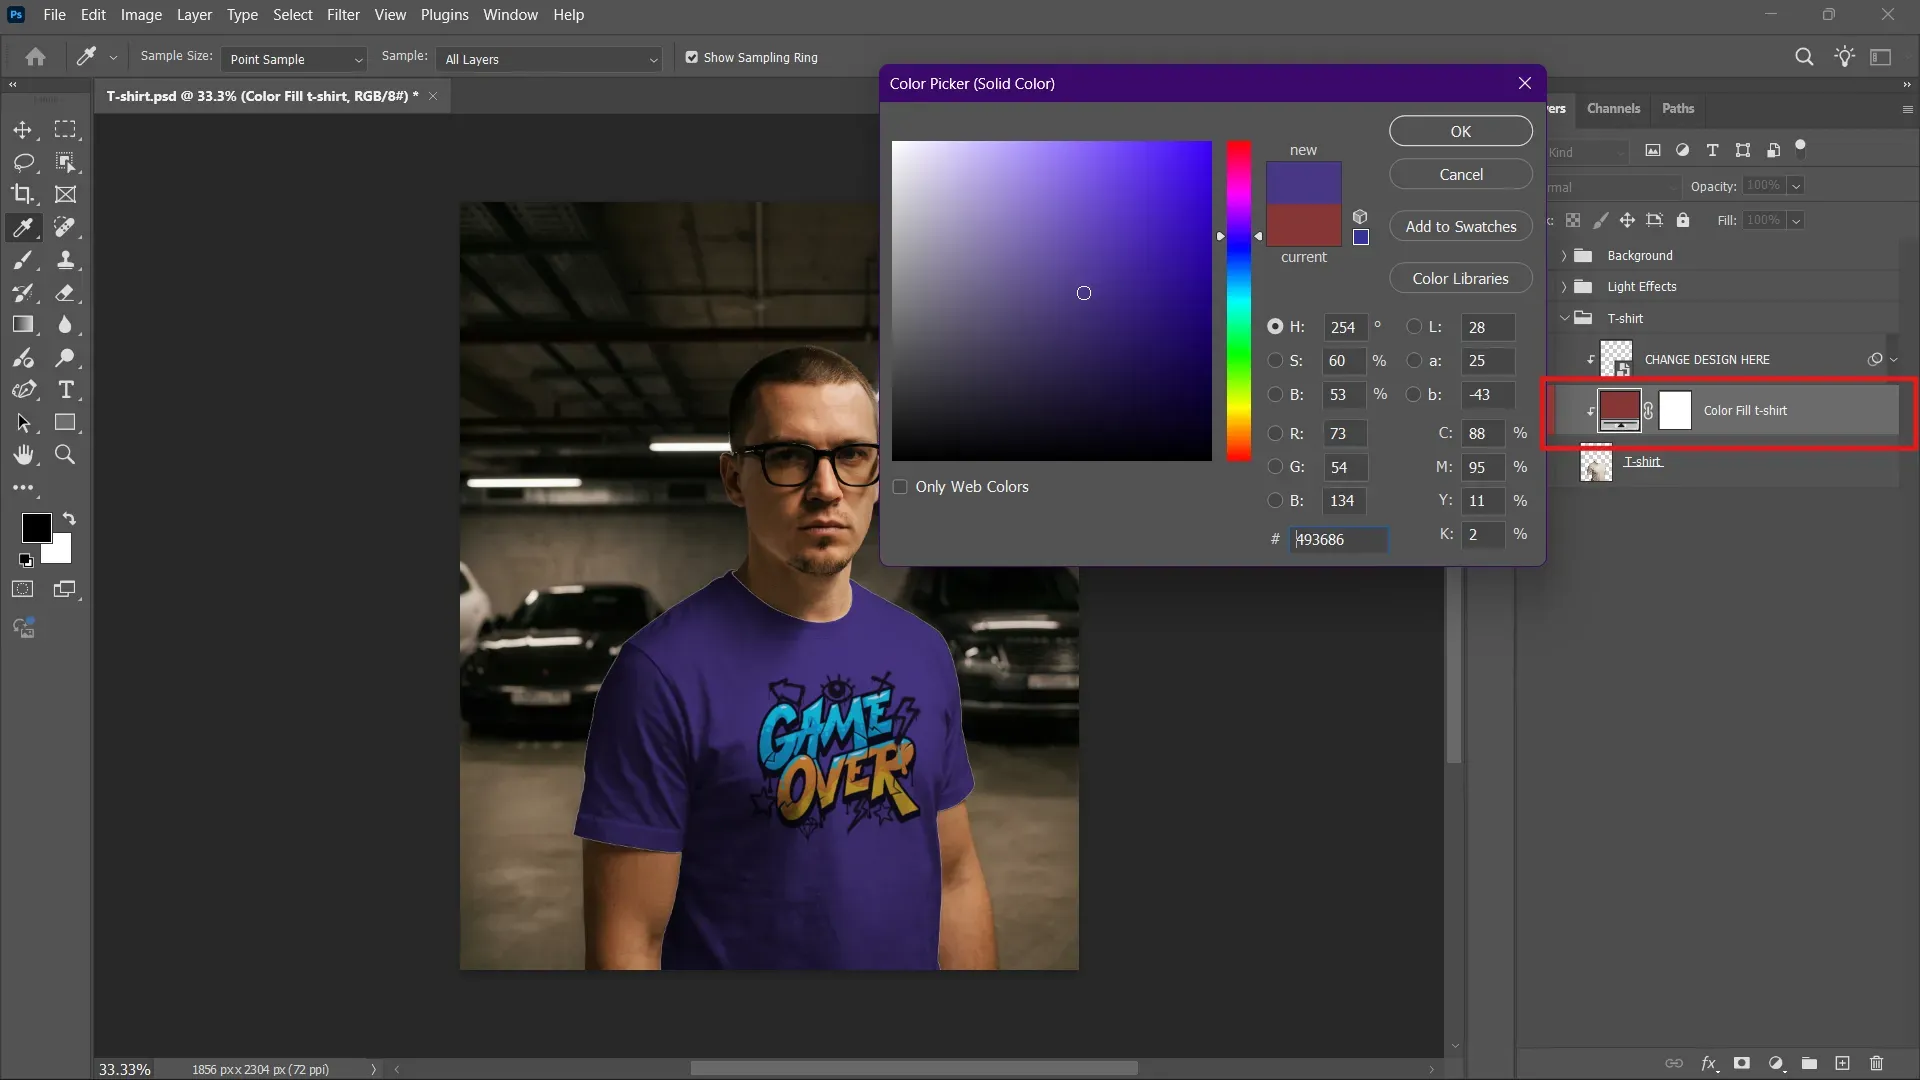Select the Crop tool
Image resolution: width=1920 pixels, height=1080 pixels.
(x=22, y=195)
